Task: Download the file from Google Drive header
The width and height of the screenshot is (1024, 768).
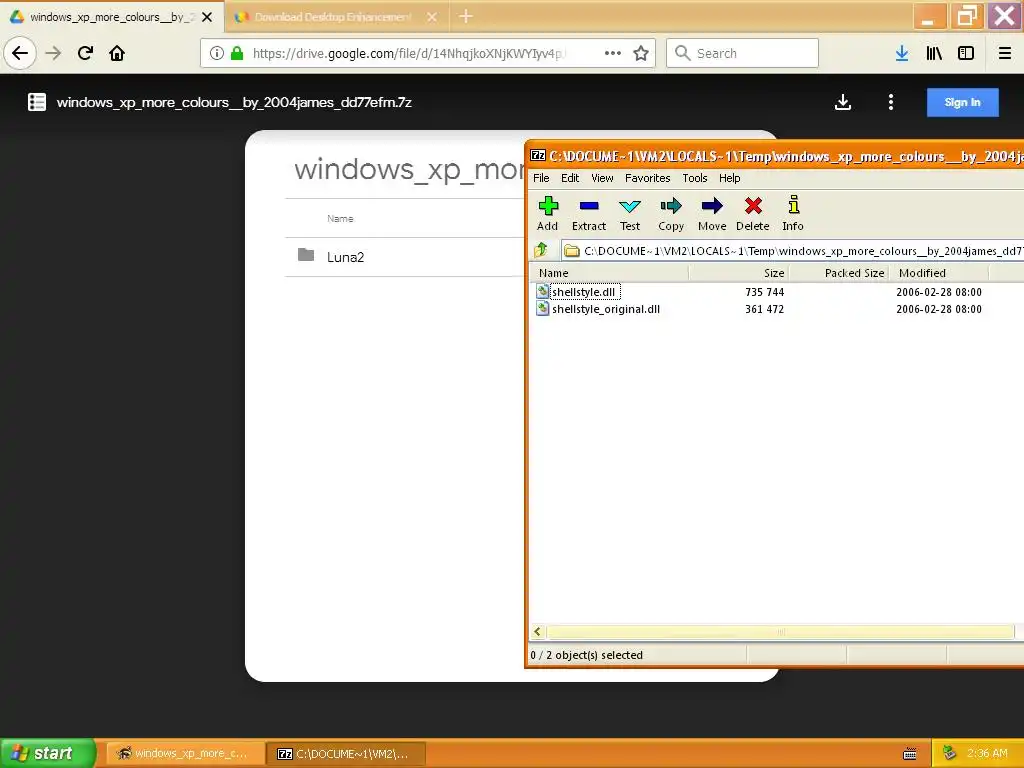Action: (x=843, y=102)
